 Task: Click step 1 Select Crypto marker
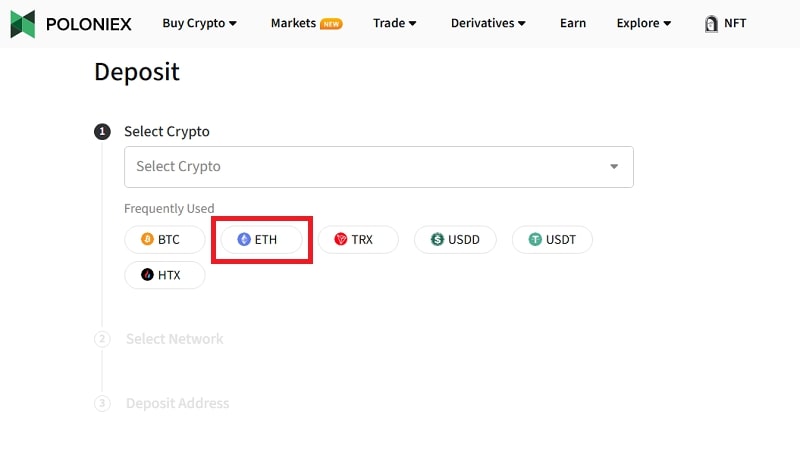coord(101,132)
